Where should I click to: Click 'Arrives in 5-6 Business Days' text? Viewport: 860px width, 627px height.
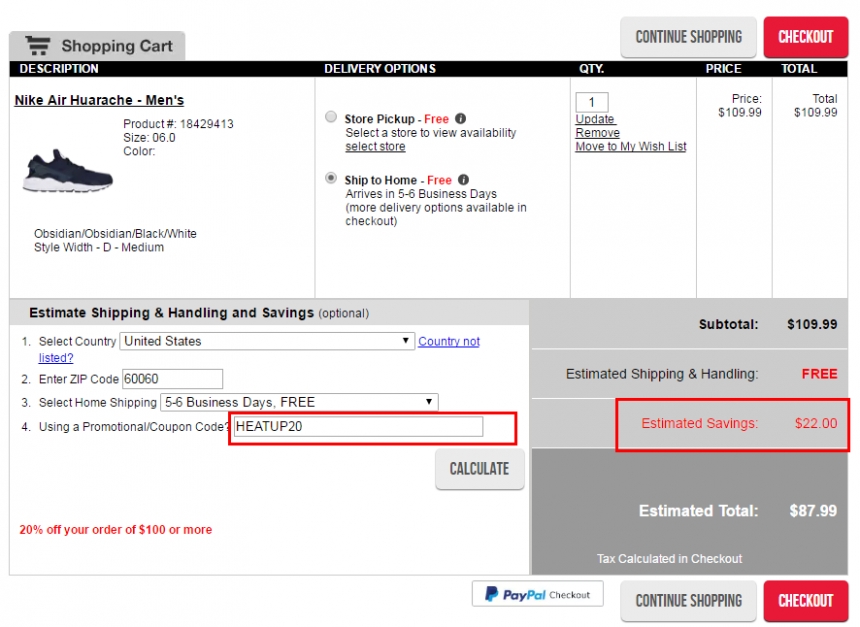point(421,194)
